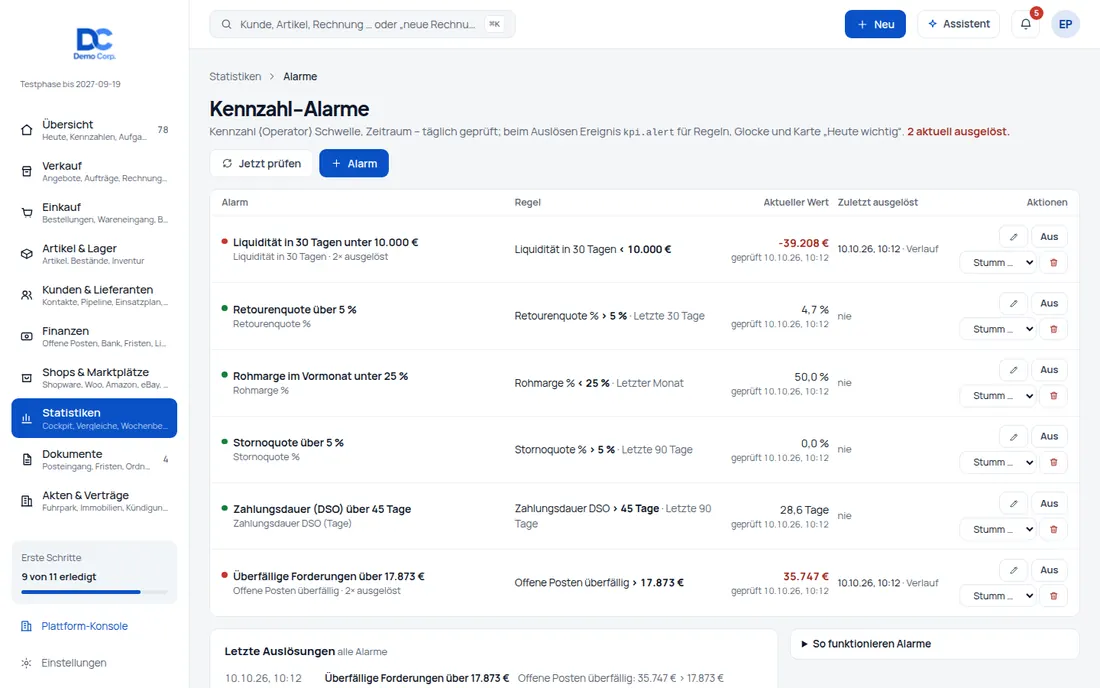The width and height of the screenshot is (1100, 688).
Task: Click the Finanzen money icon
Action: [27, 337]
